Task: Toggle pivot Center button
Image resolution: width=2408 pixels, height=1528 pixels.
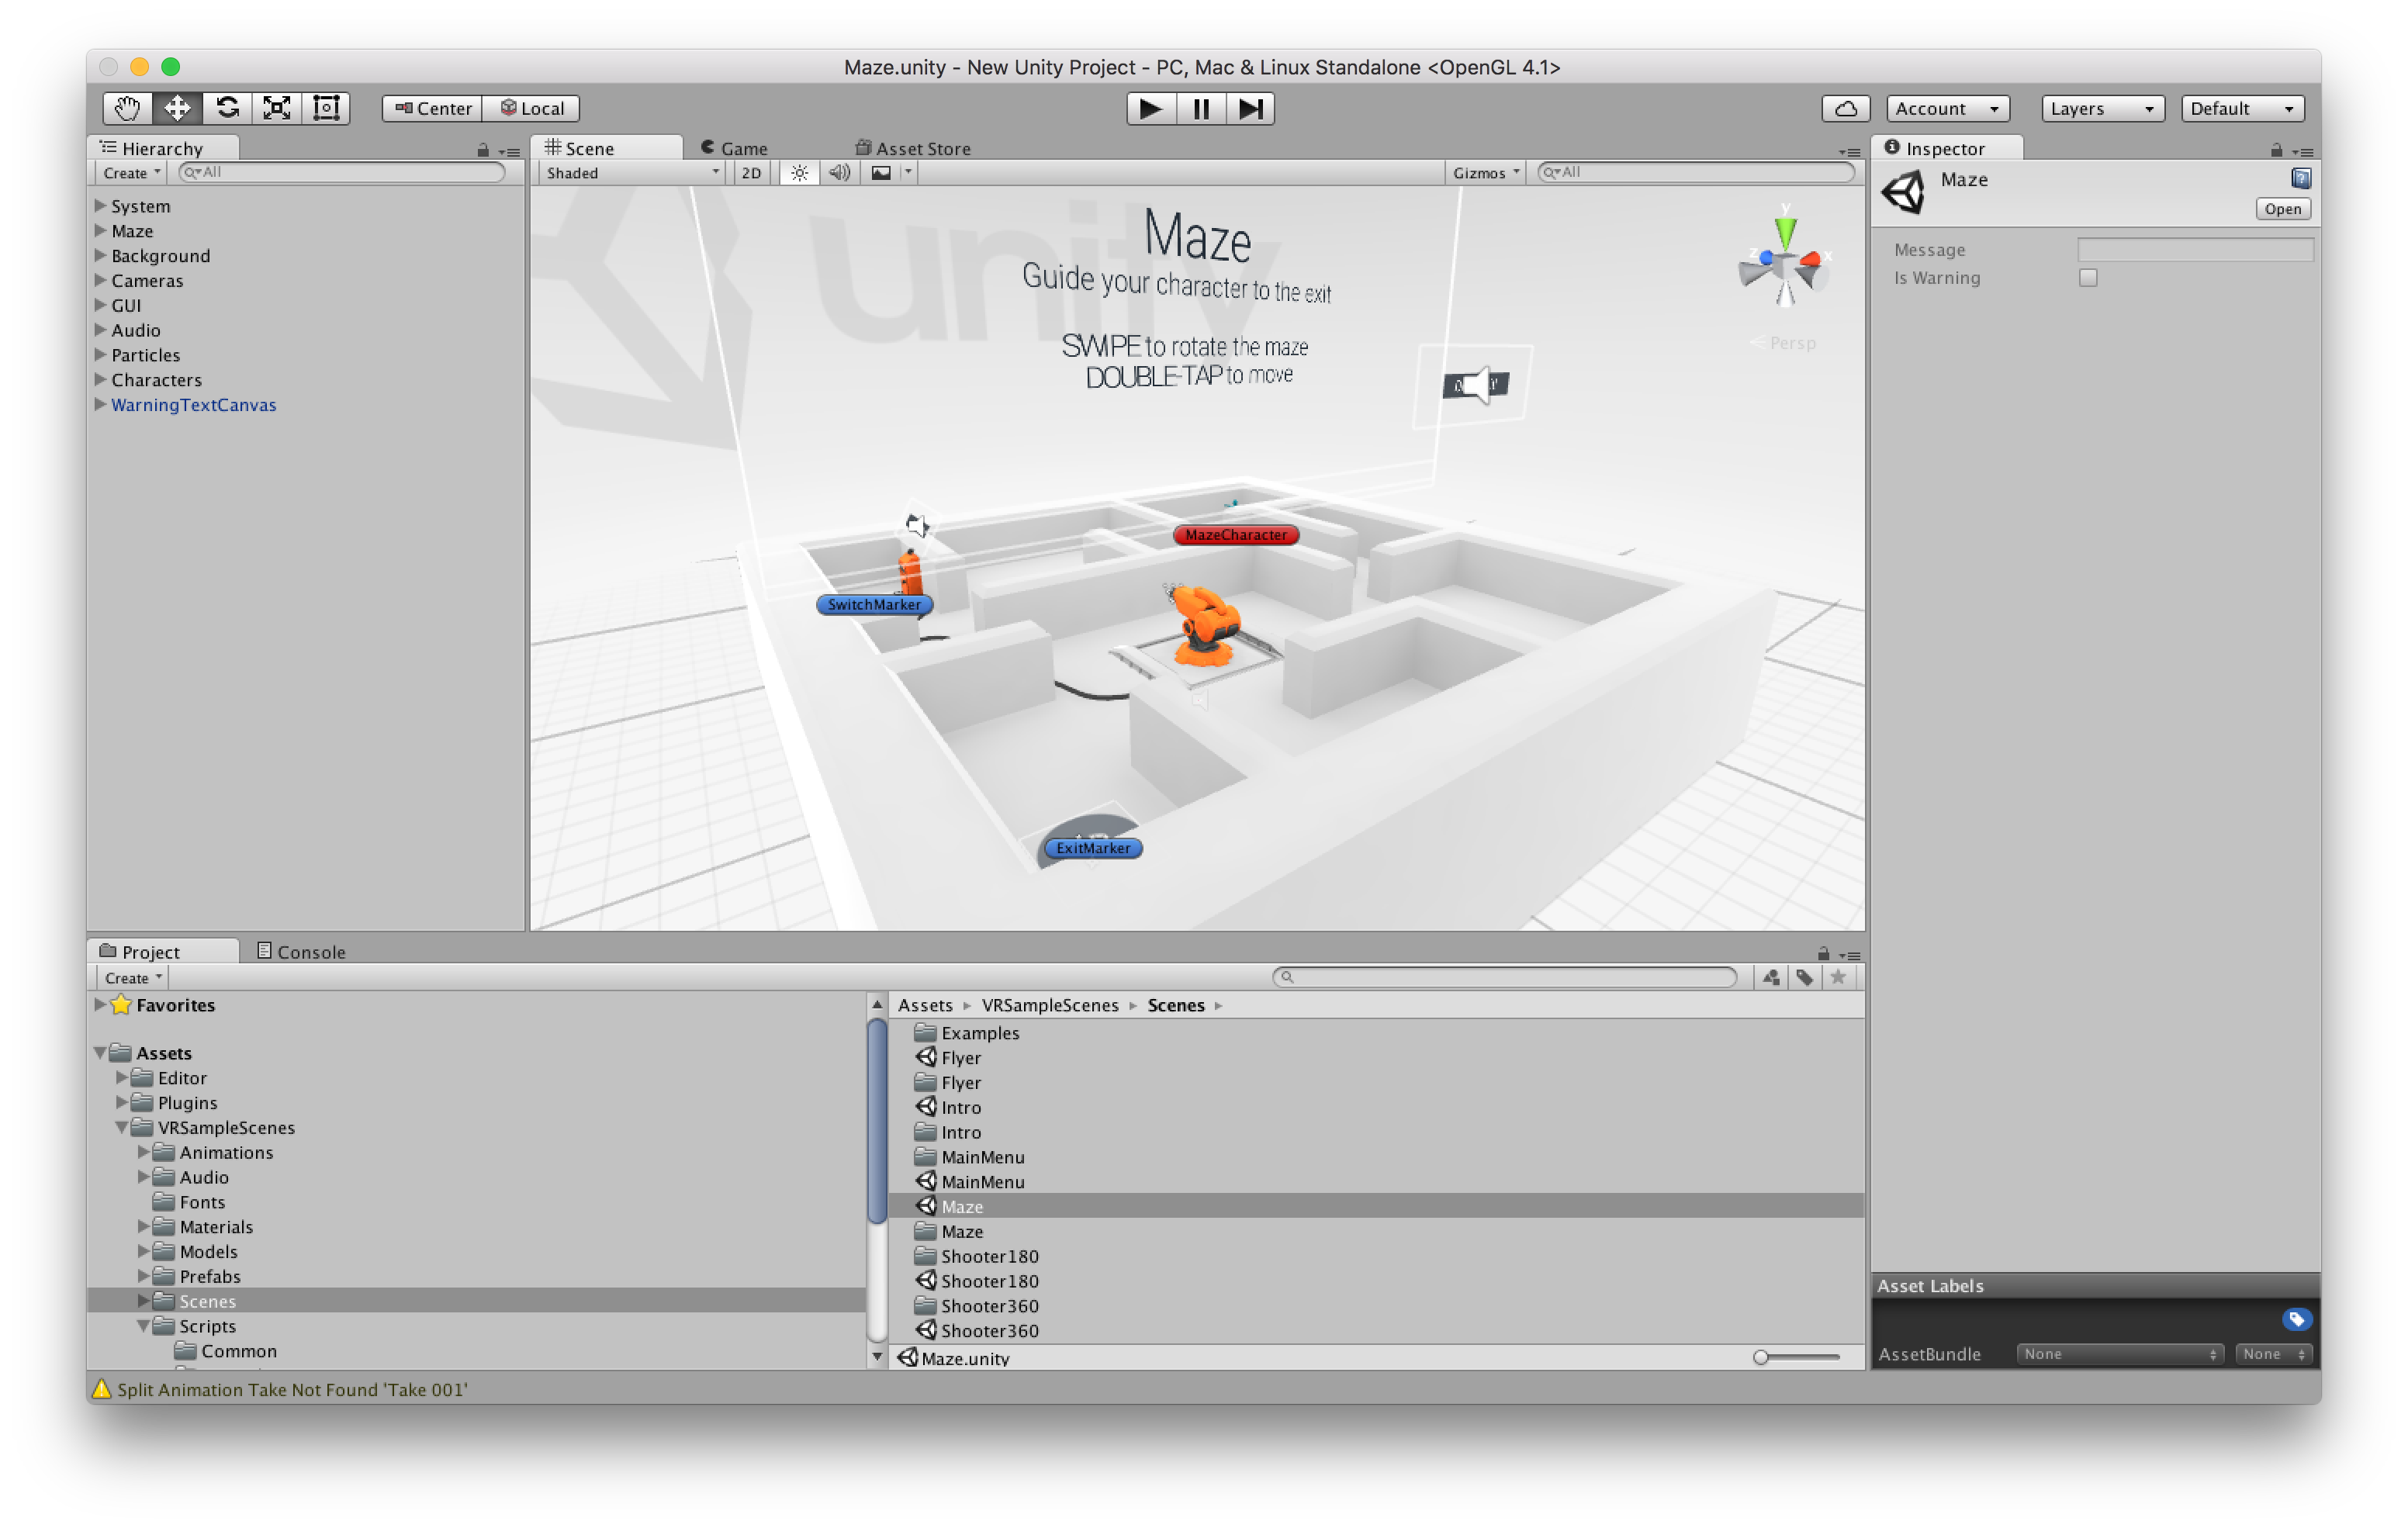Action: pos(433,108)
